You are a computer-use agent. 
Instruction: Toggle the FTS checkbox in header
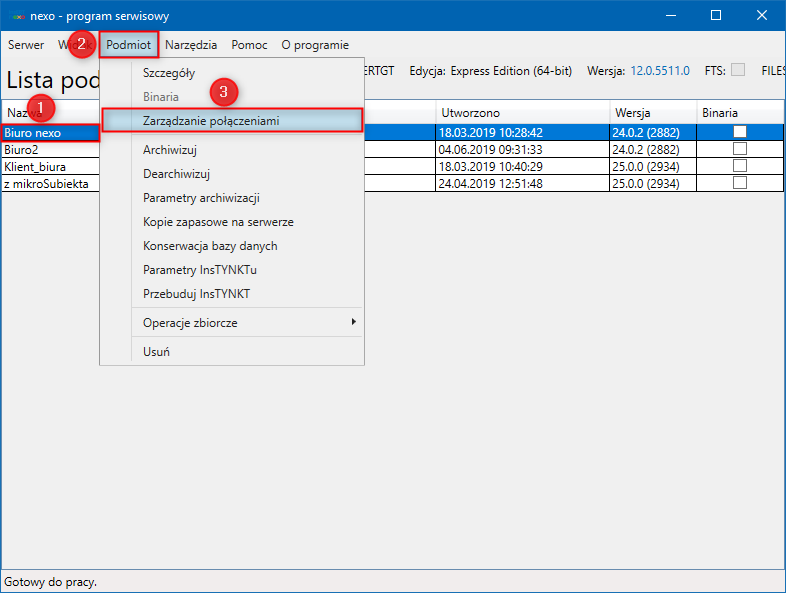[738, 71]
